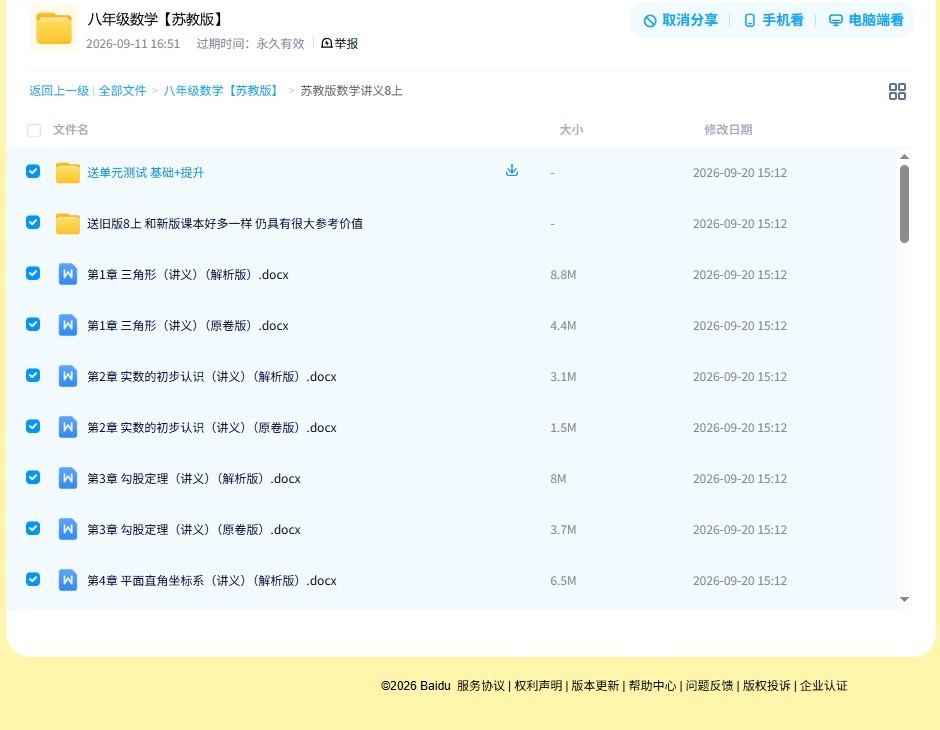This screenshot has width=940, height=730.
Task: Sort by the 文件名 column header
Action: (x=70, y=129)
